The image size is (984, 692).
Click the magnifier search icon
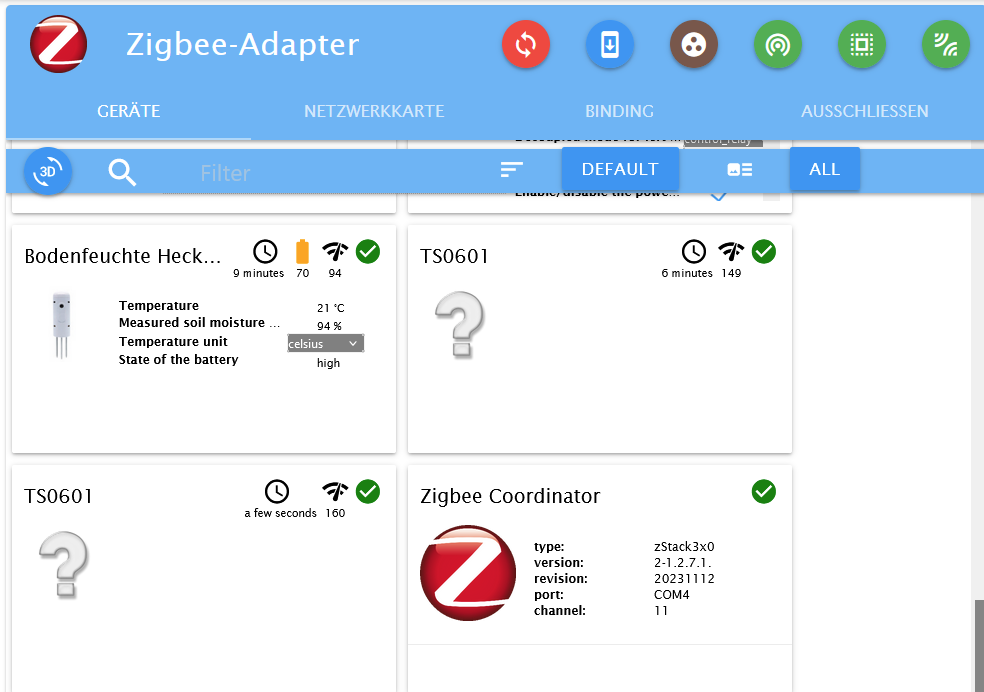(x=122, y=172)
